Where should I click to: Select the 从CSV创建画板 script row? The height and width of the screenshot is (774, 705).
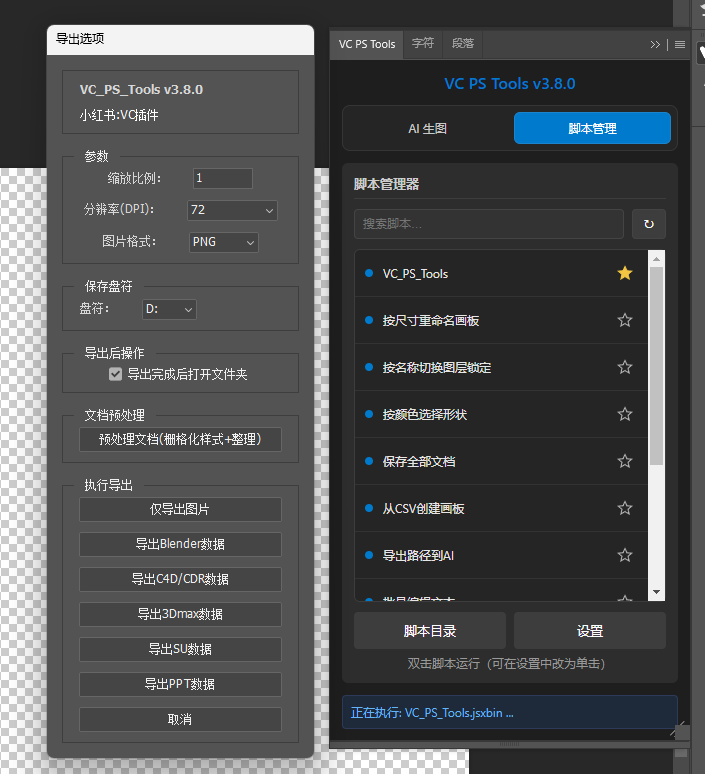[501, 508]
